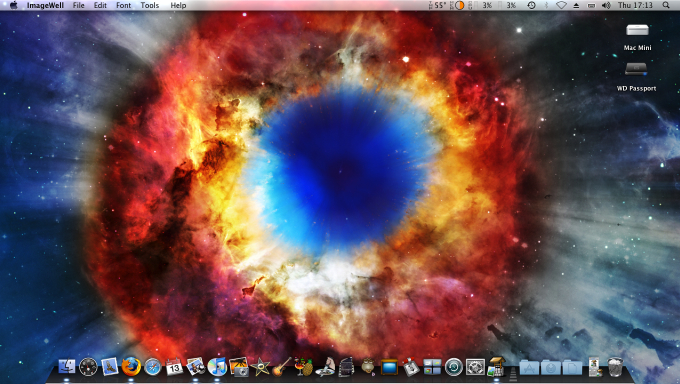This screenshot has width=680, height=384.
Task: Open iCal calendar showing 13
Action: click(174, 367)
